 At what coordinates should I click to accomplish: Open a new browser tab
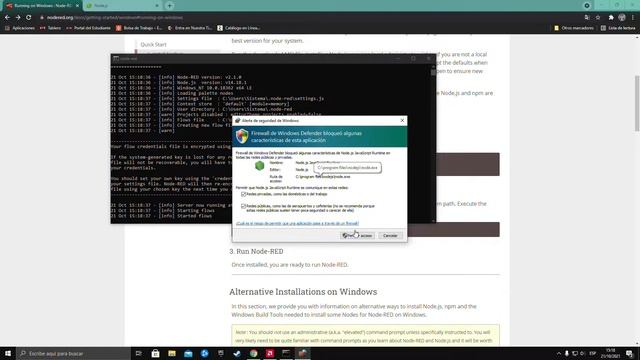pyautogui.click(x=169, y=6)
